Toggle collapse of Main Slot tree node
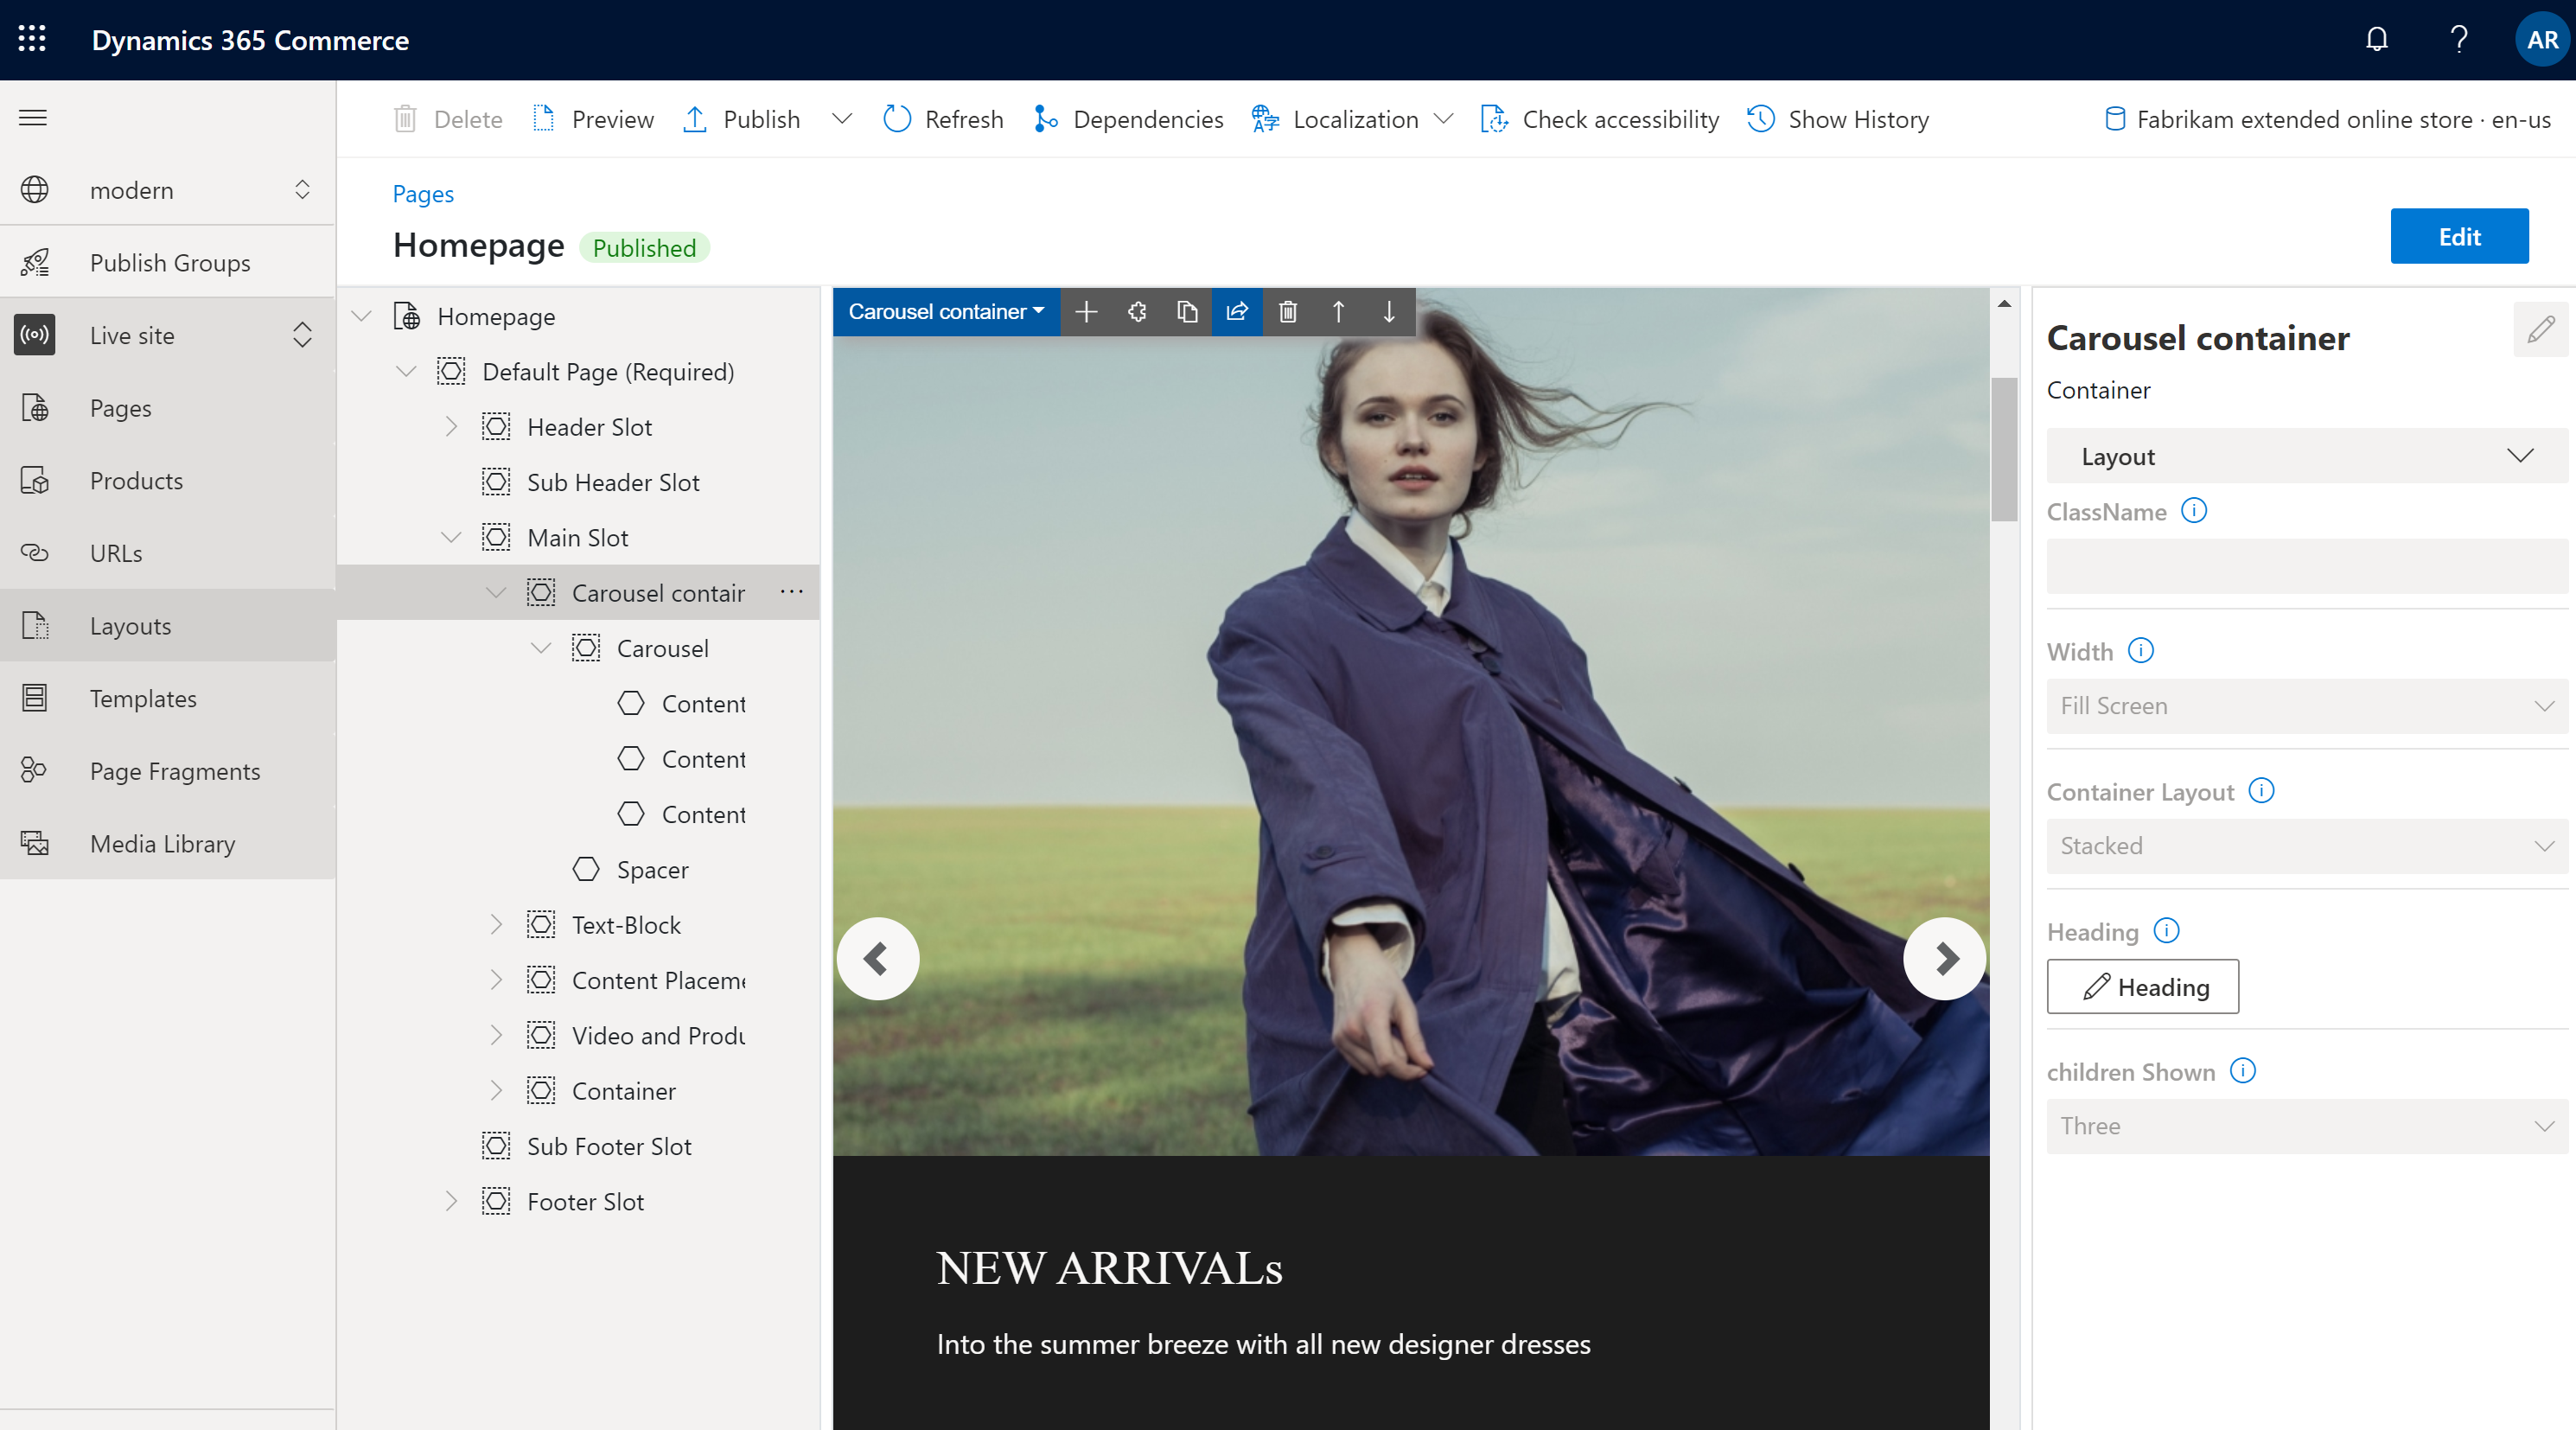Screen dimensions: 2576x1430 click(x=450, y=537)
